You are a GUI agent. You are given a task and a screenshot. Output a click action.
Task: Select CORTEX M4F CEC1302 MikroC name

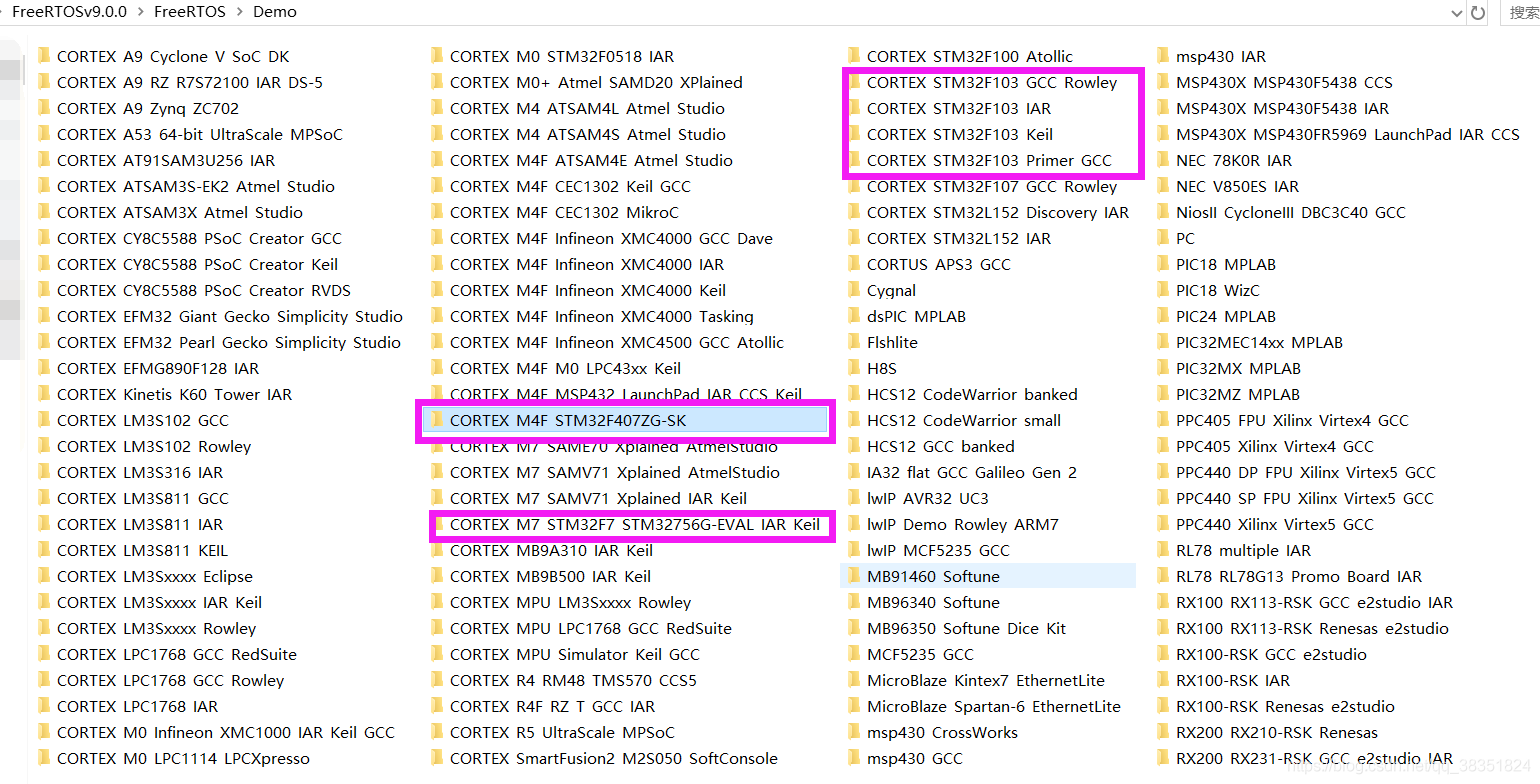pyautogui.click(x=565, y=212)
